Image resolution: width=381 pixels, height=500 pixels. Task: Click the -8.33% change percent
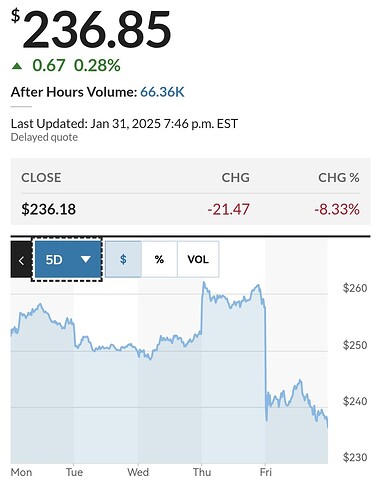pyautogui.click(x=337, y=210)
